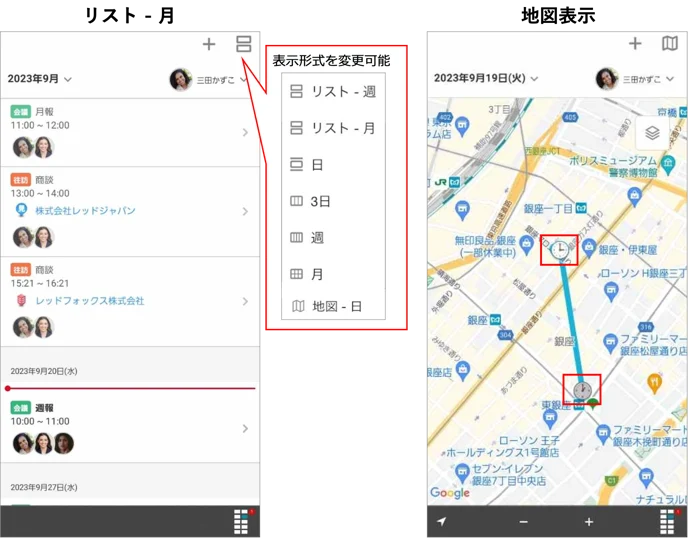Click the セブン-イレブン 銀座7丁目 store pin
Image resolution: width=688 pixels, height=538 pixels.
pyautogui.click(x=462, y=474)
